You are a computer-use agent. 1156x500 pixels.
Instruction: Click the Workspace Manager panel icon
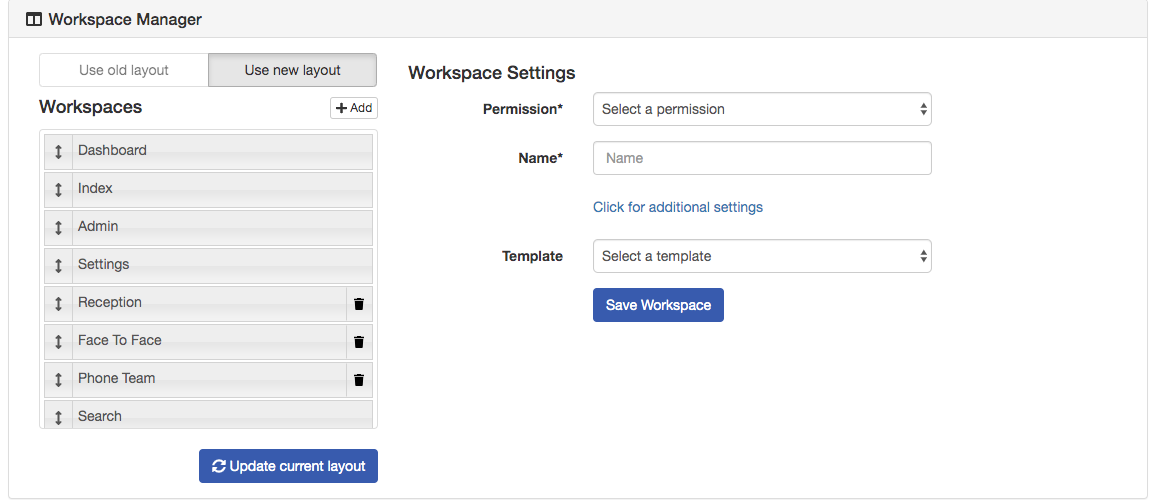(34, 19)
